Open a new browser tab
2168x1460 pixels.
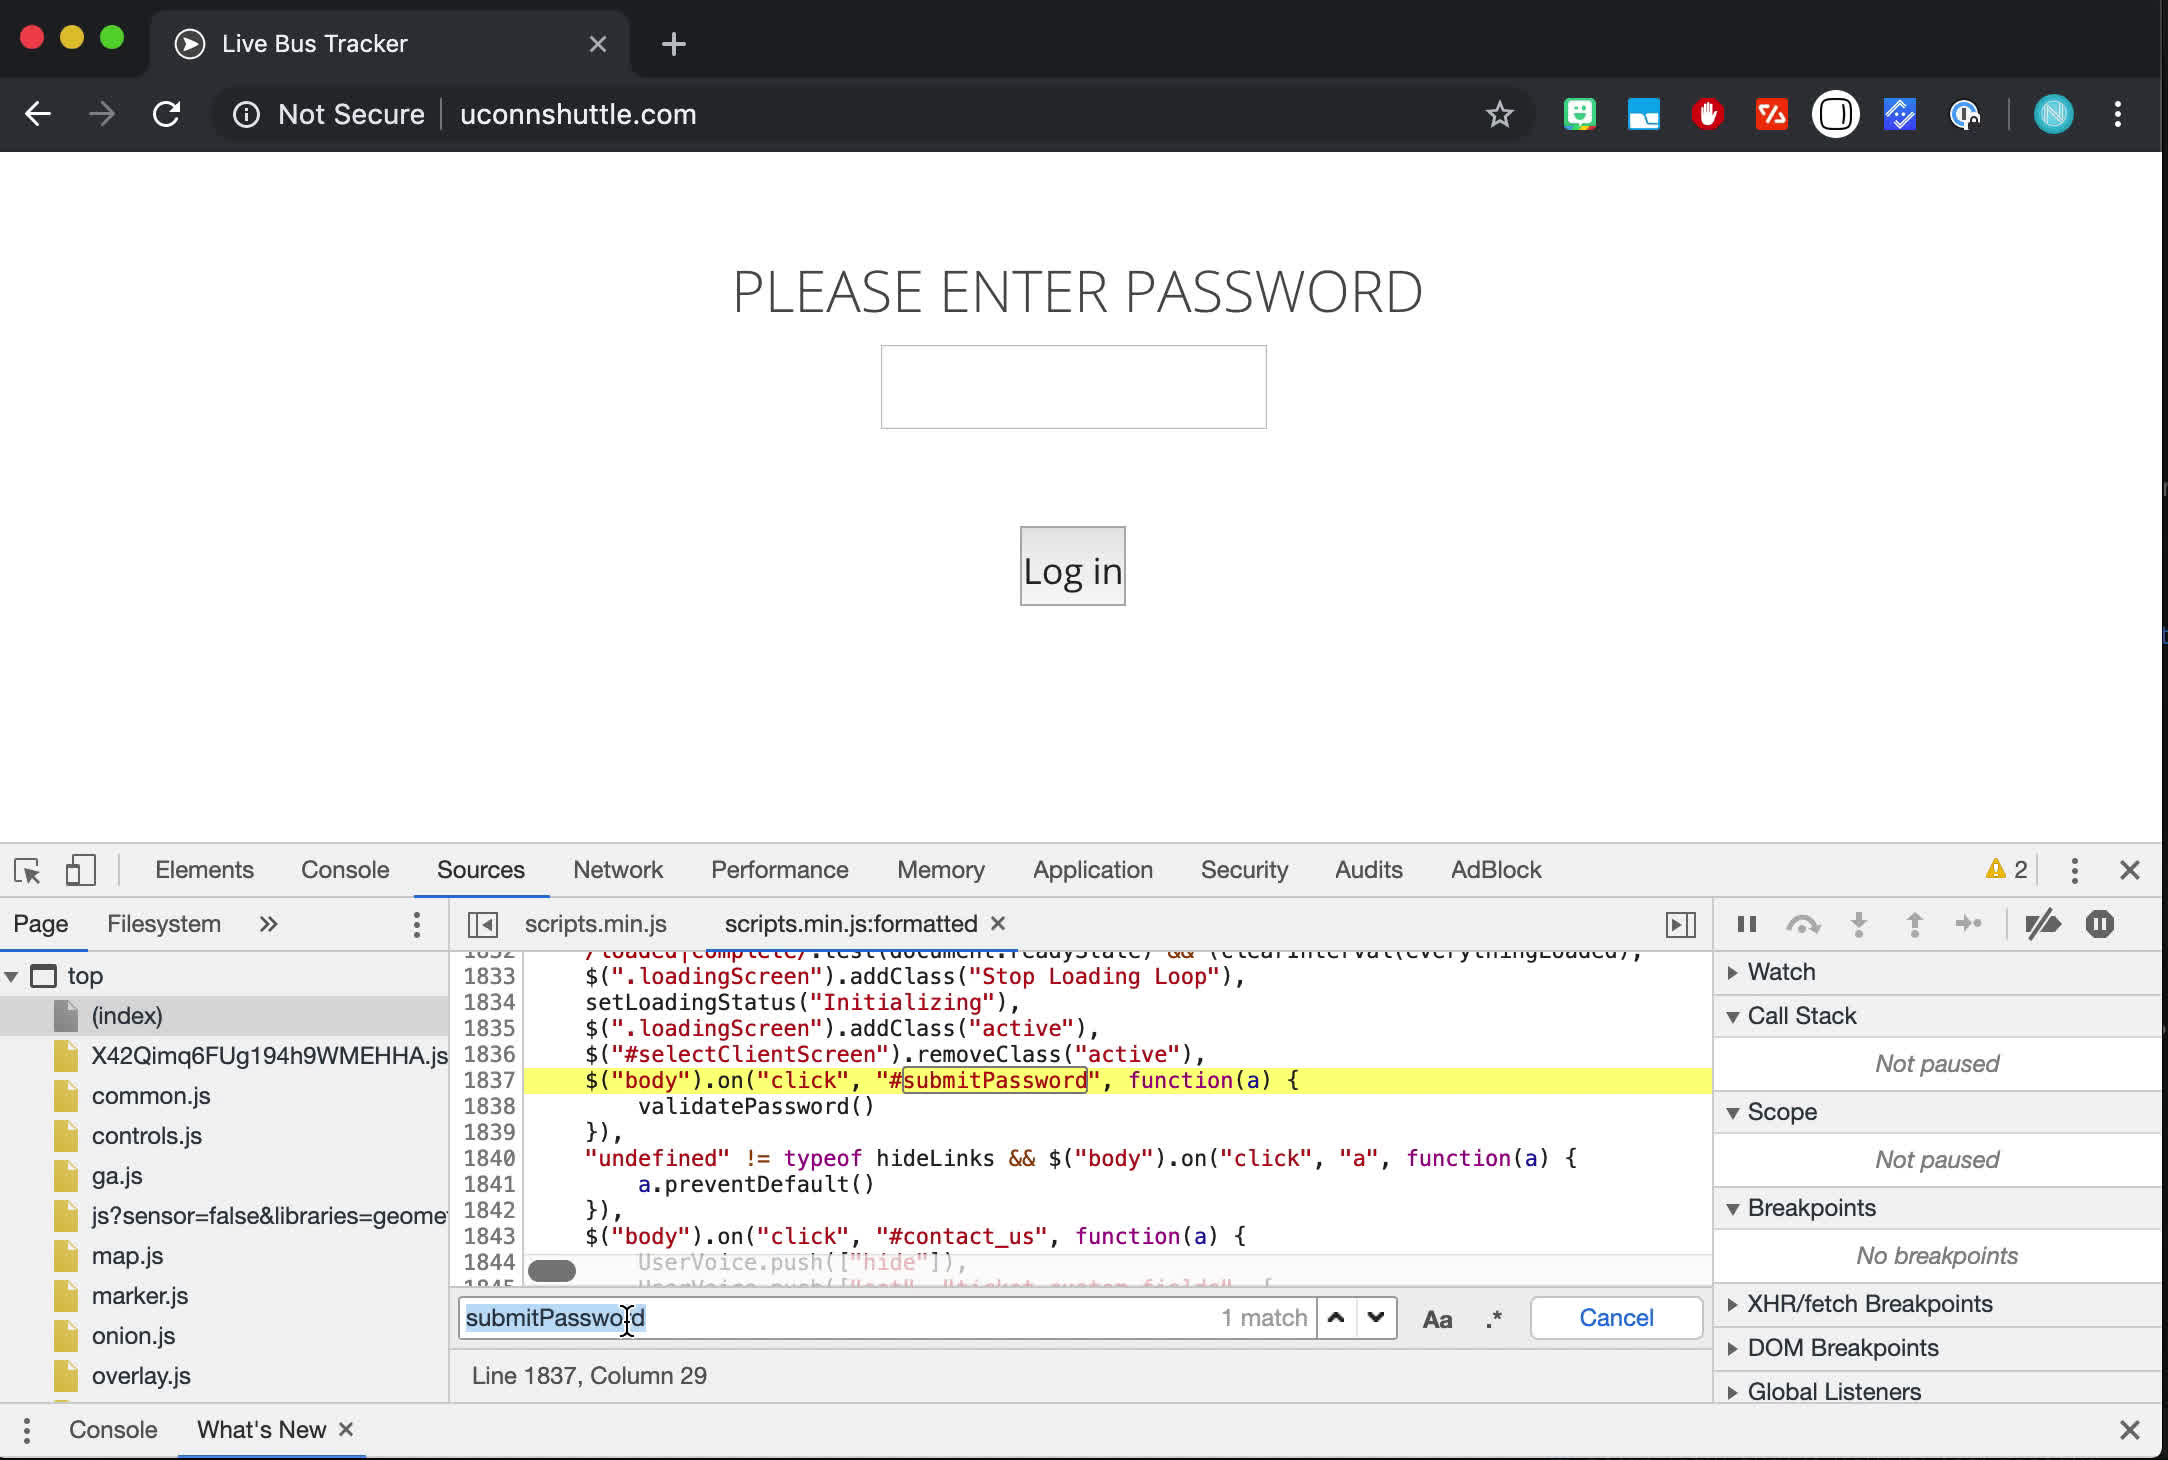click(674, 44)
